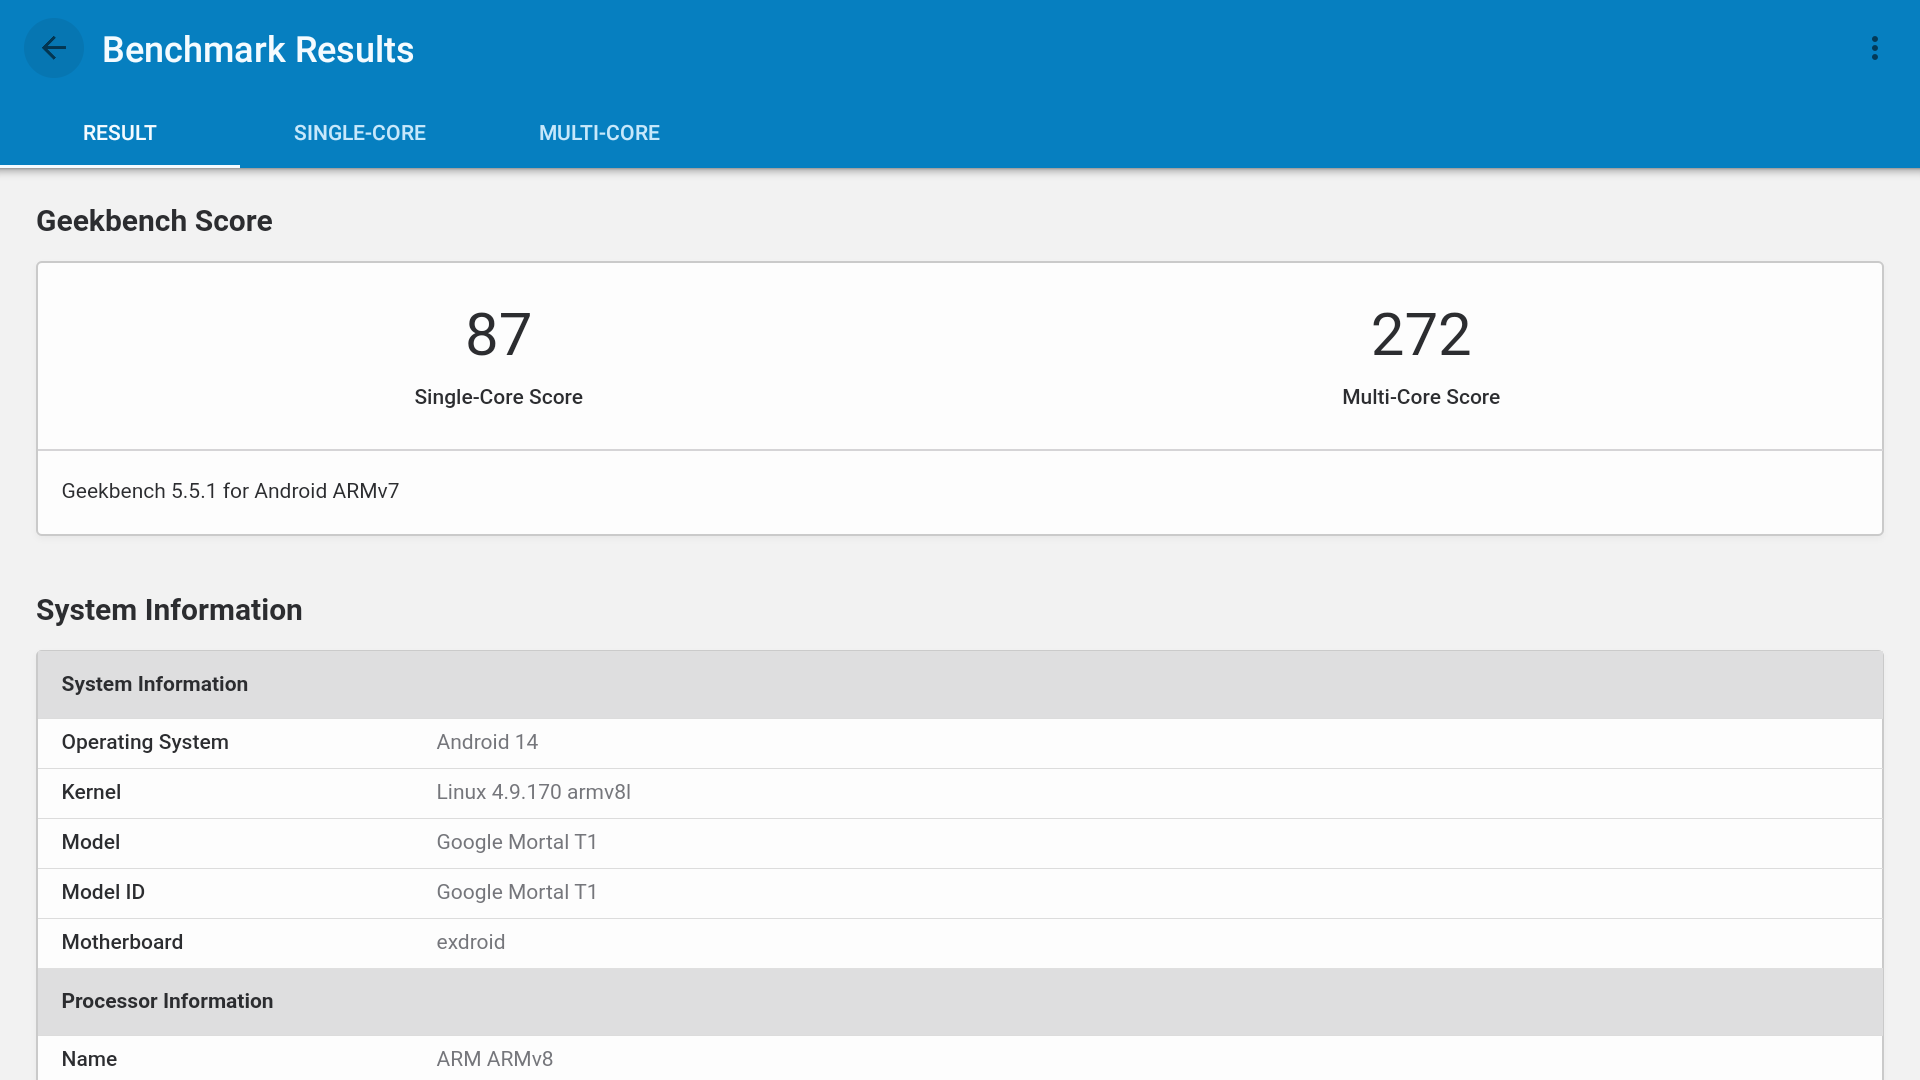Viewport: 1920px width, 1080px height.
Task: Switch to the MULTI-CORE tab
Action: tap(599, 133)
